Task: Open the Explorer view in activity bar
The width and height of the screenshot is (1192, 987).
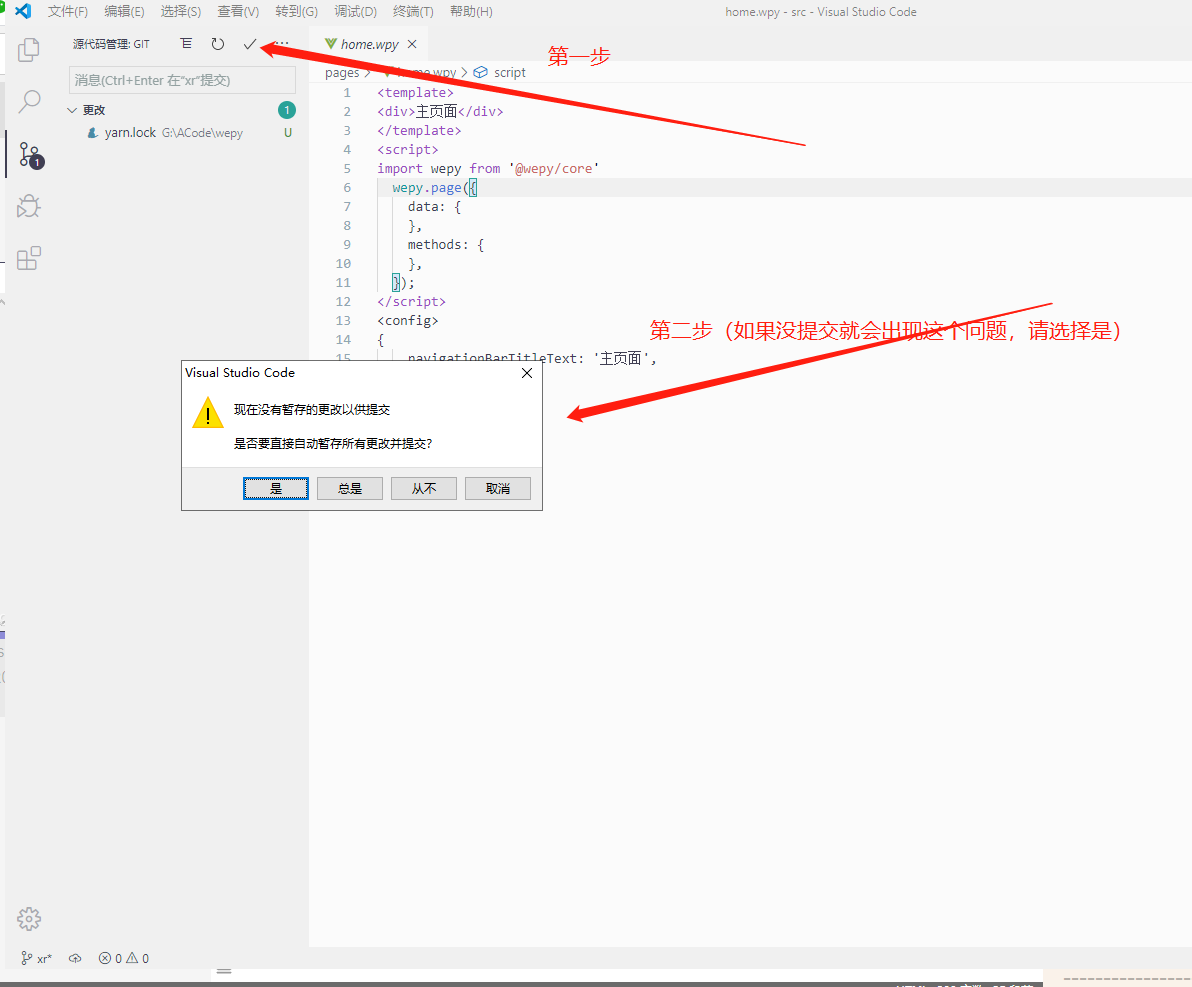Action: pyautogui.click(x=29, y=49)
